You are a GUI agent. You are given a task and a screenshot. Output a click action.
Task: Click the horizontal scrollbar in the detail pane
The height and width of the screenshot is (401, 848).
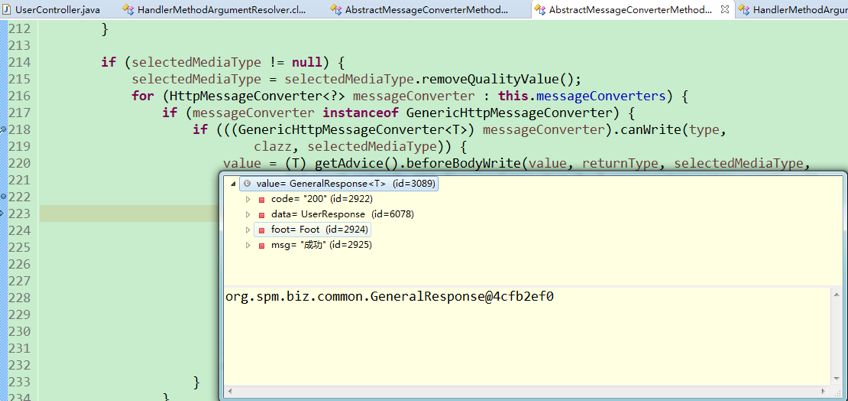click(526, 390)
